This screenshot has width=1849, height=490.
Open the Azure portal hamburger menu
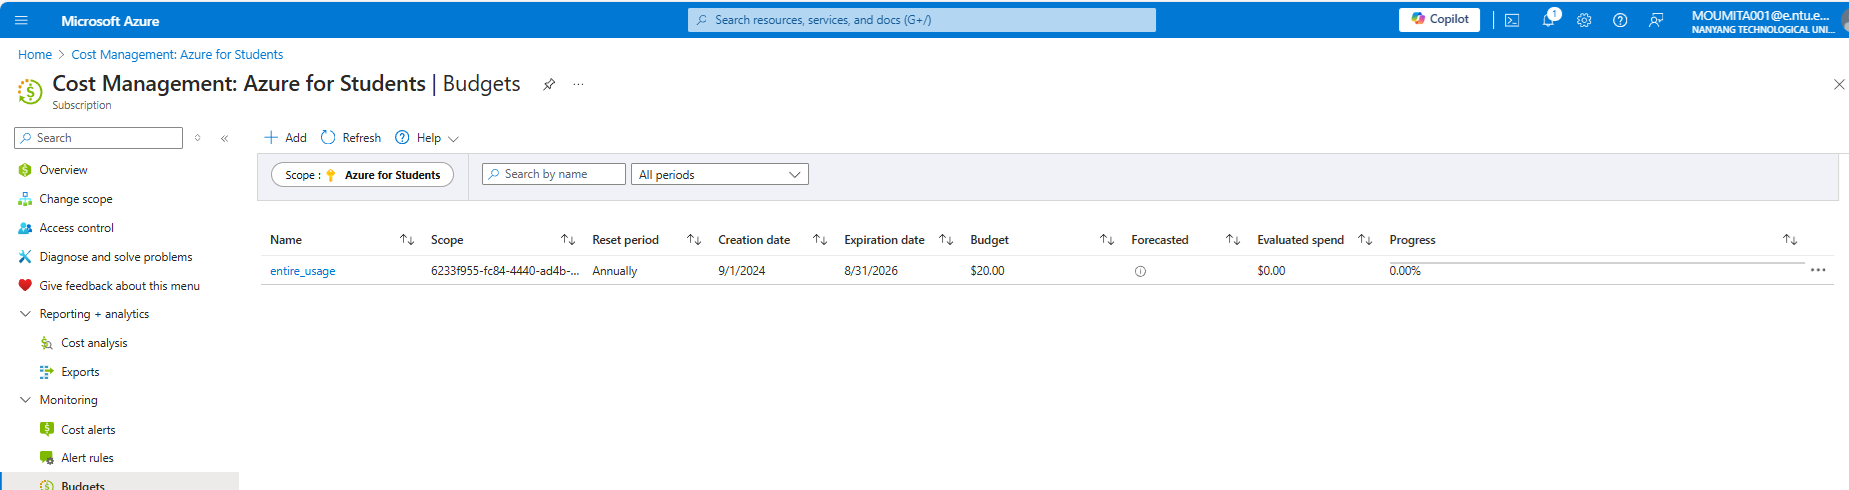pos(21,20)
